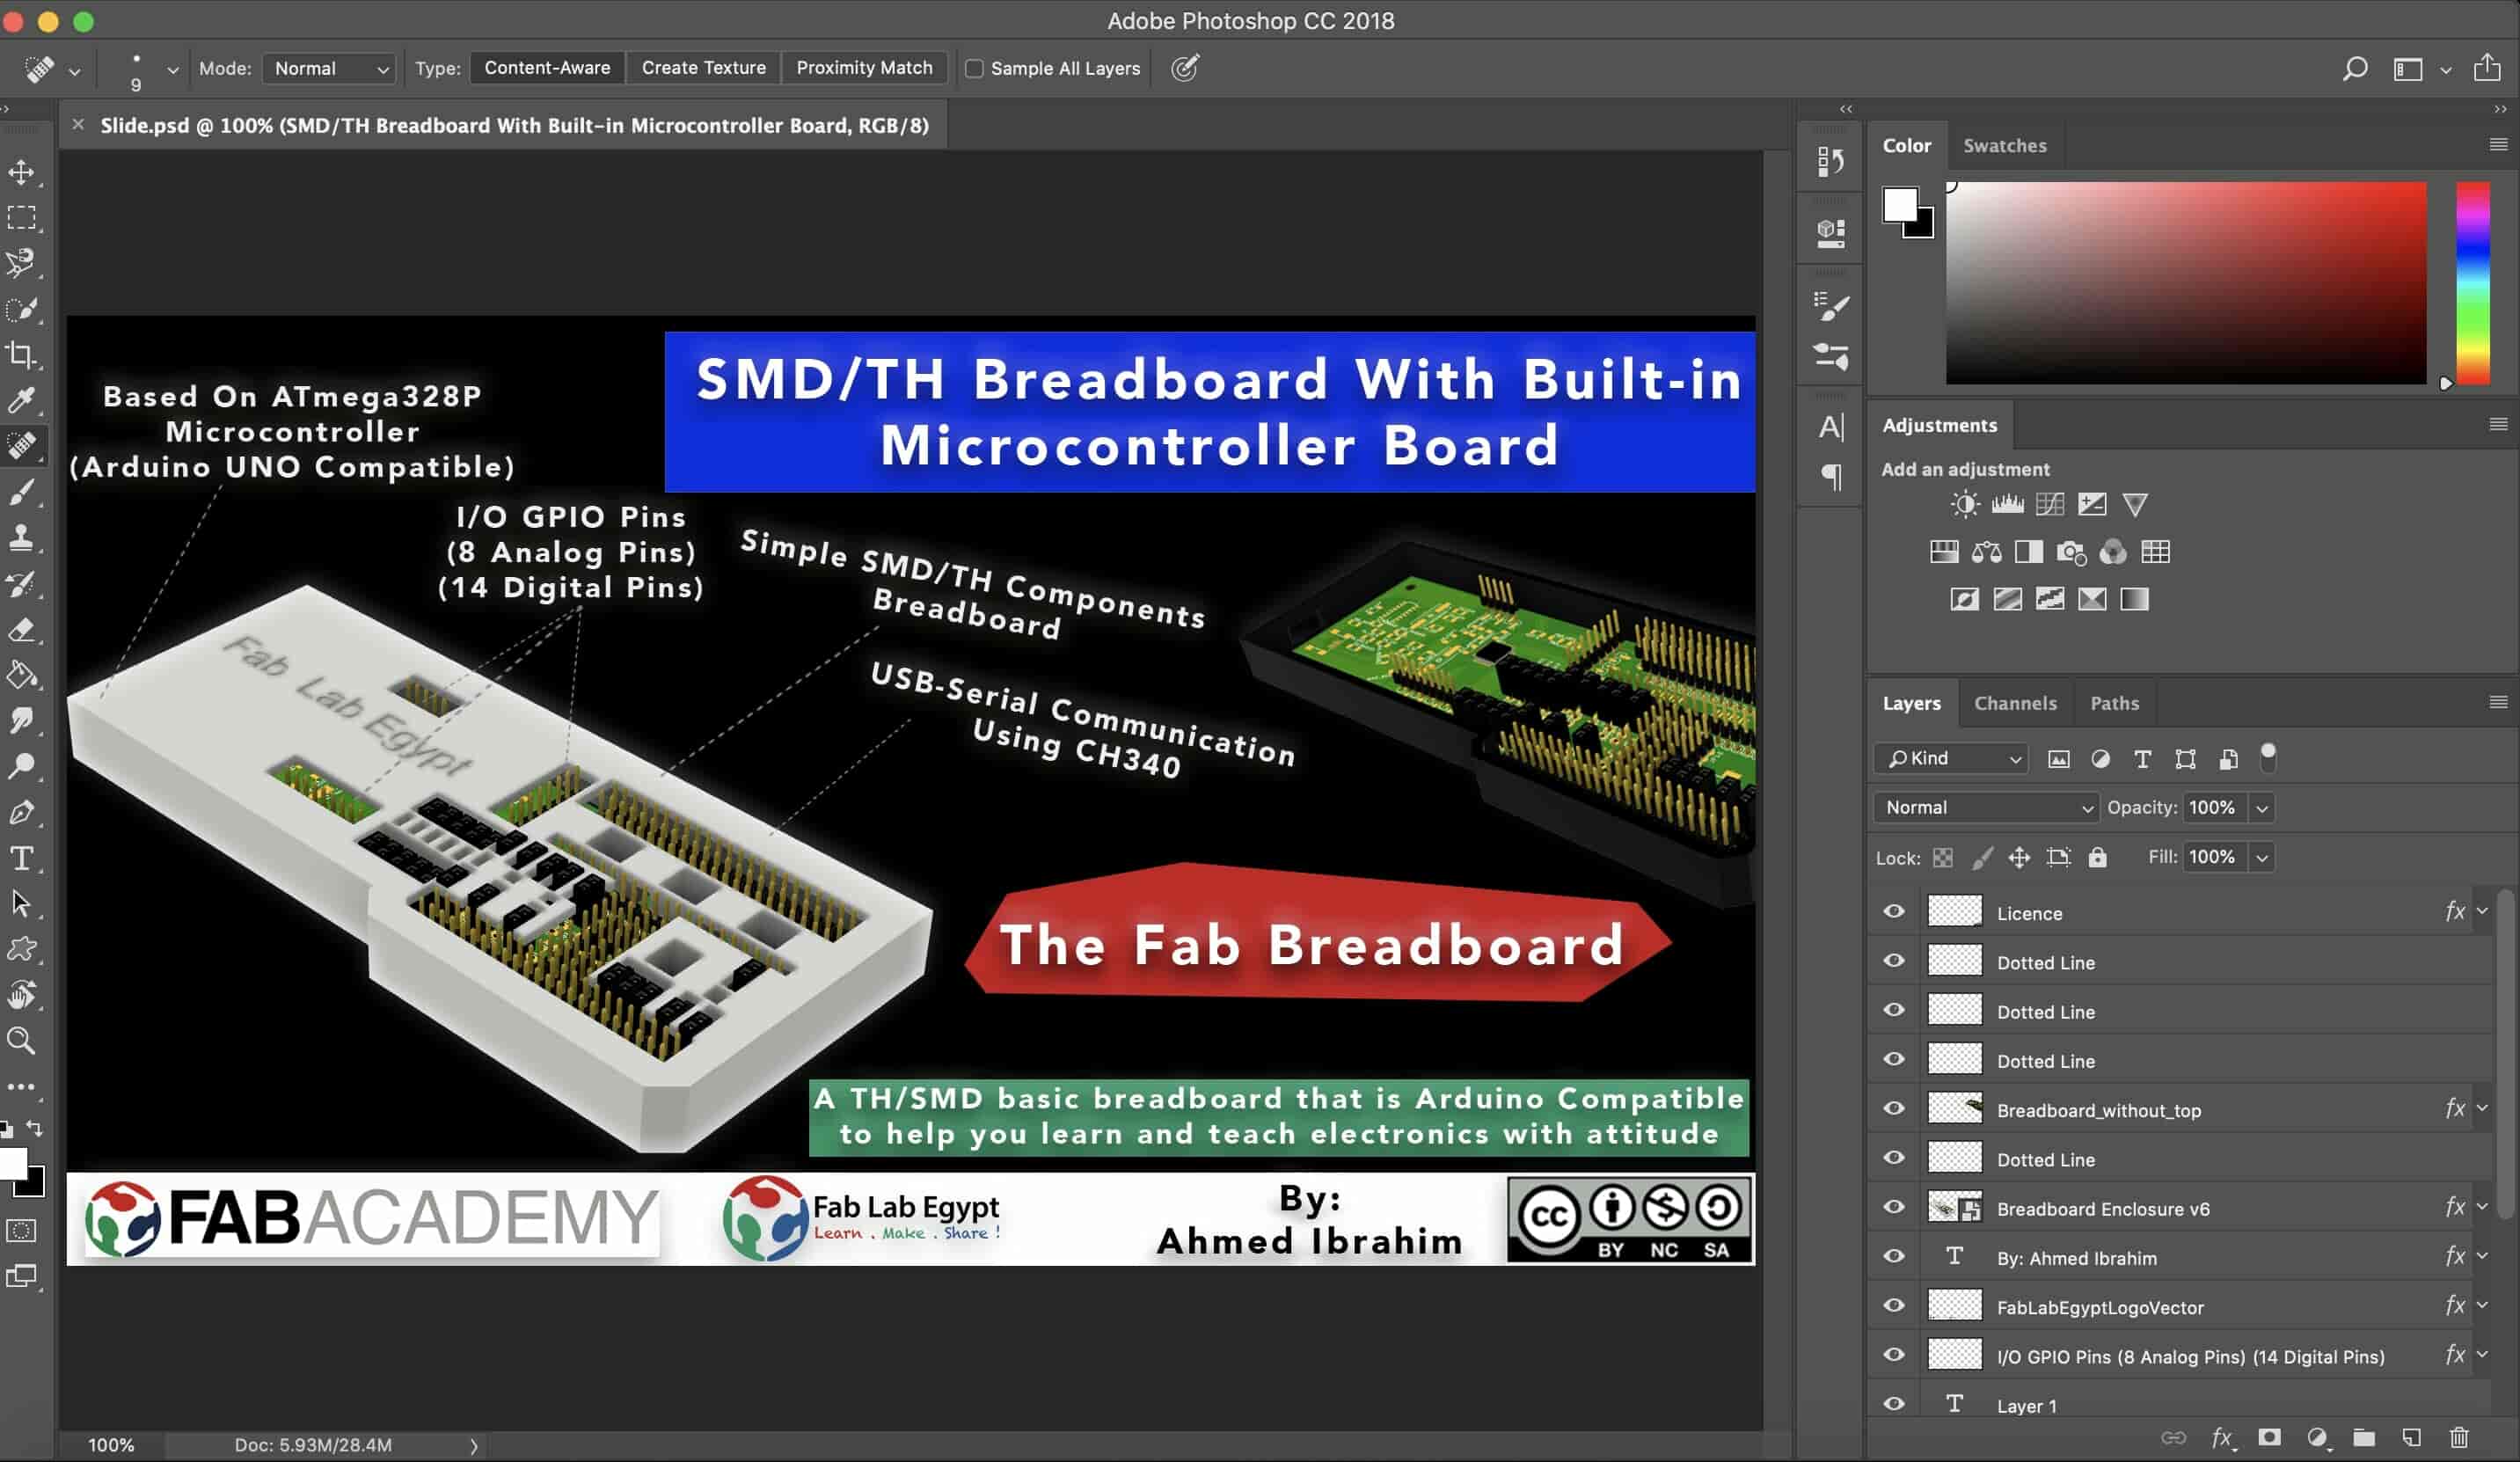Select the Brush tool
The width and height of the screenshot is (2520, 1462).
click(x=21, y=492)
